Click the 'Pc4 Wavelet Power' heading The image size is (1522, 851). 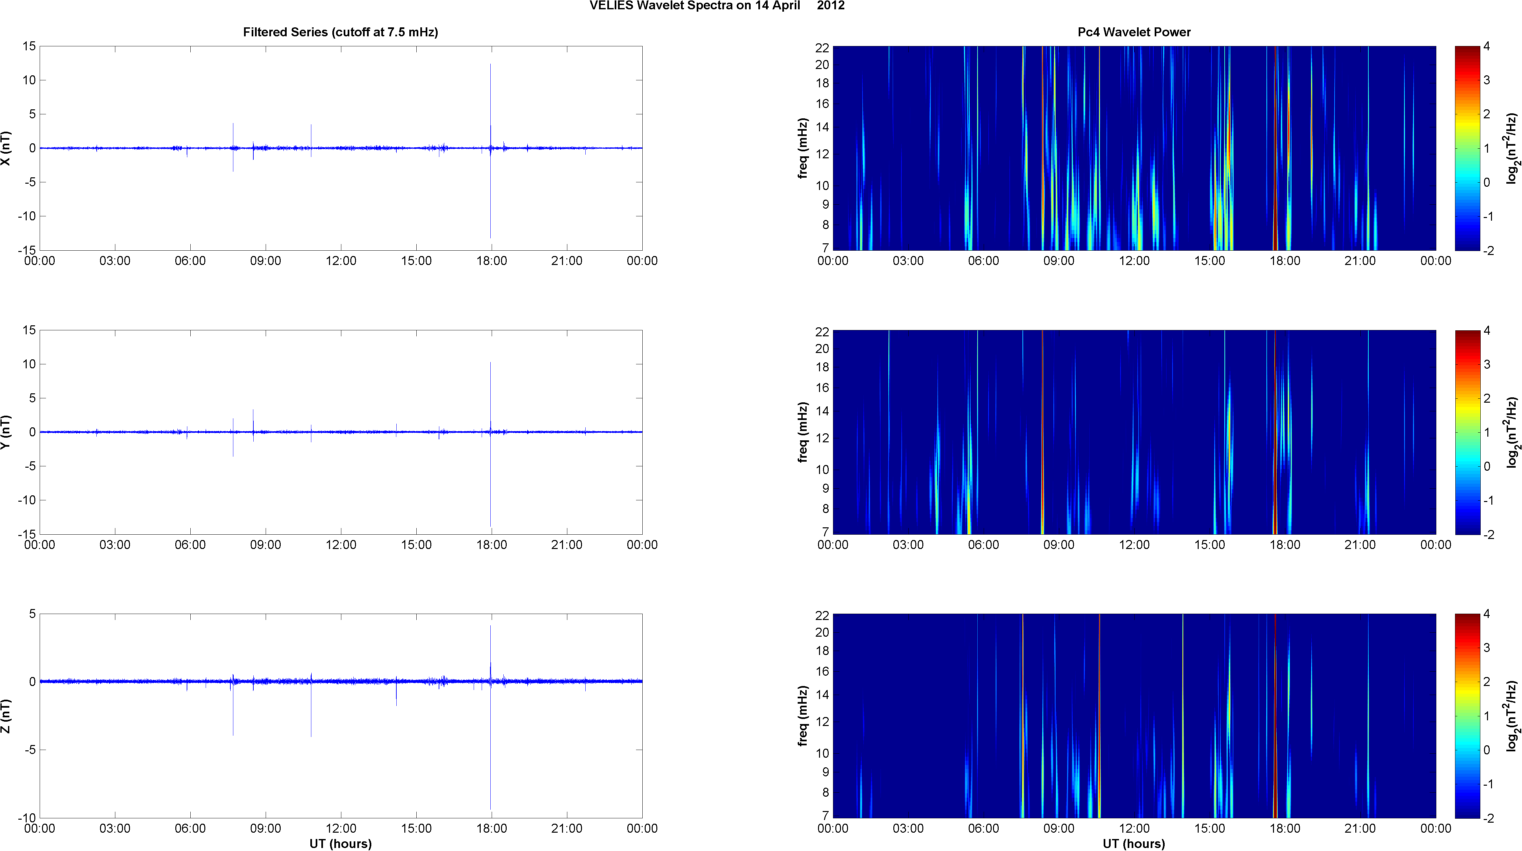pos(1133,32)
